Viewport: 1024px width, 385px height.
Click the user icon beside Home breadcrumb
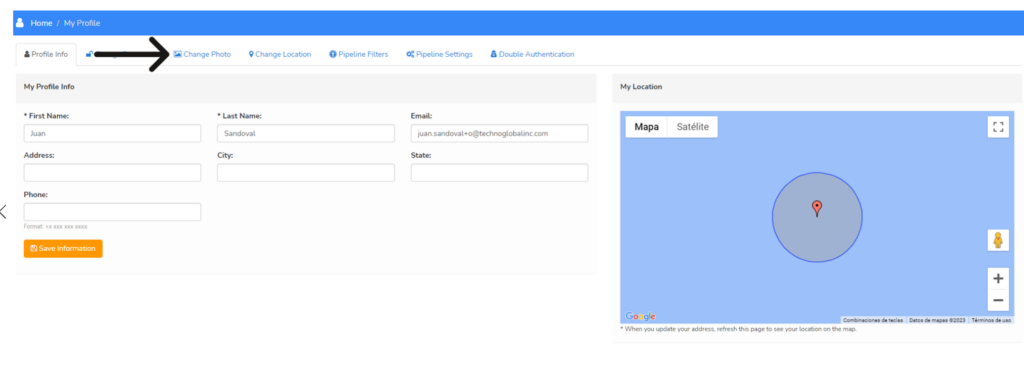pos(20,23)
